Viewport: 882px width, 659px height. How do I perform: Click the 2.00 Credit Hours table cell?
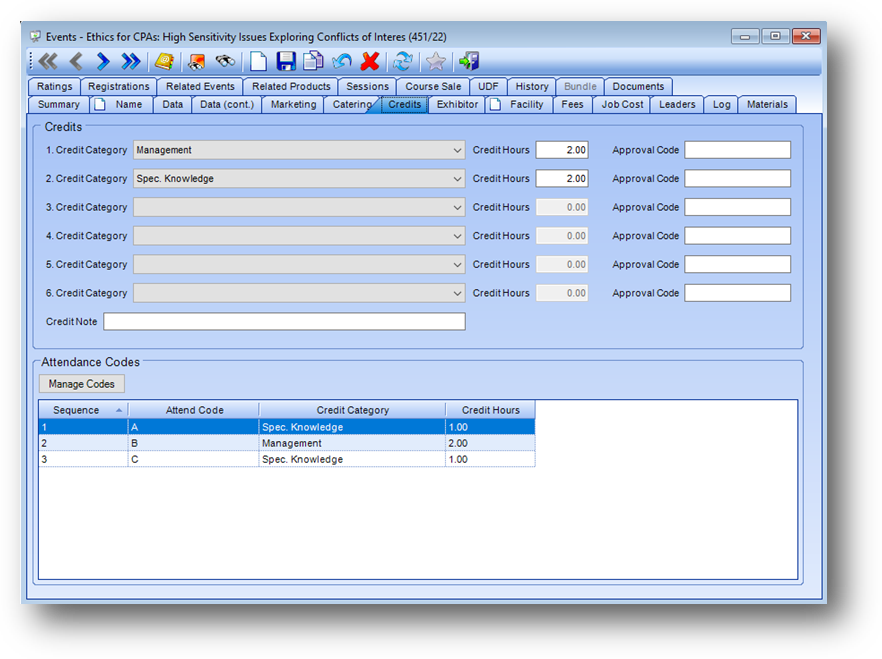[490, 443]
